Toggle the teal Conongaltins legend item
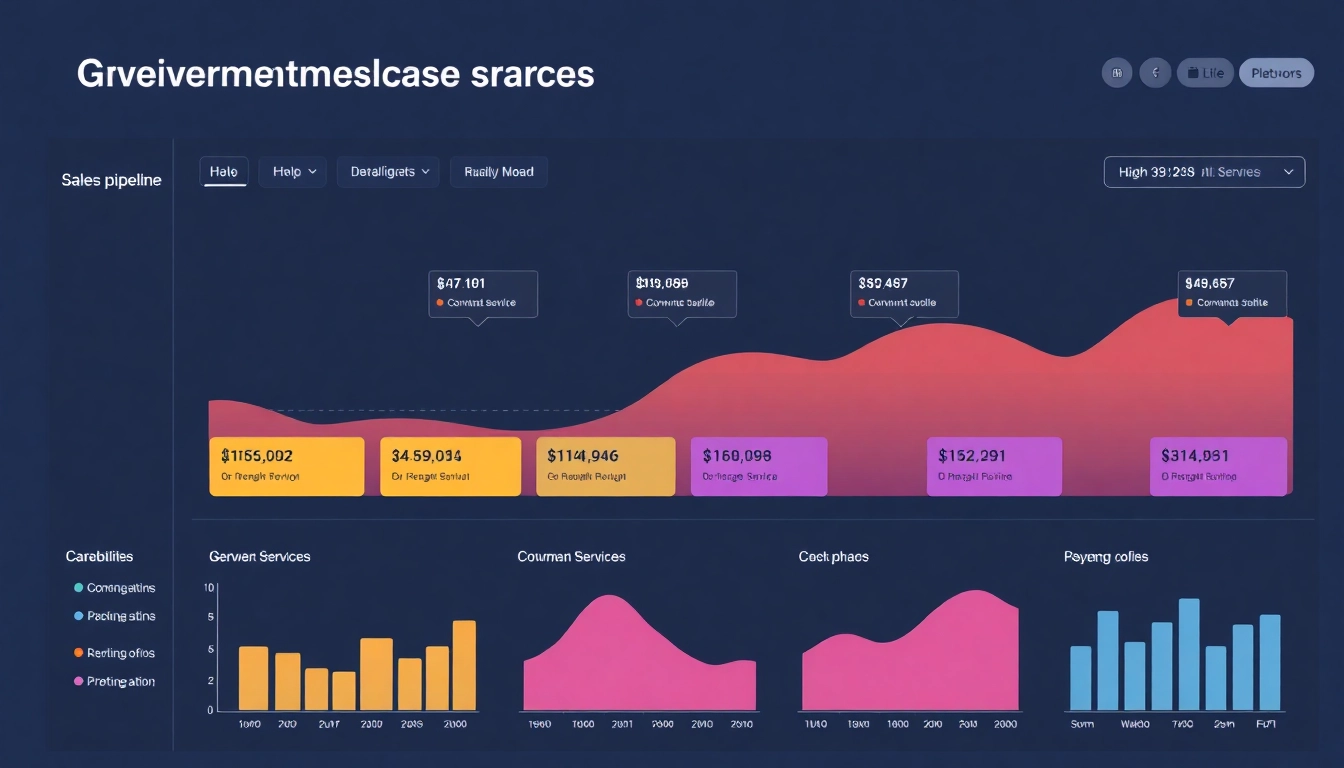This screenshot has height=768, width=1344. [79, 588]
